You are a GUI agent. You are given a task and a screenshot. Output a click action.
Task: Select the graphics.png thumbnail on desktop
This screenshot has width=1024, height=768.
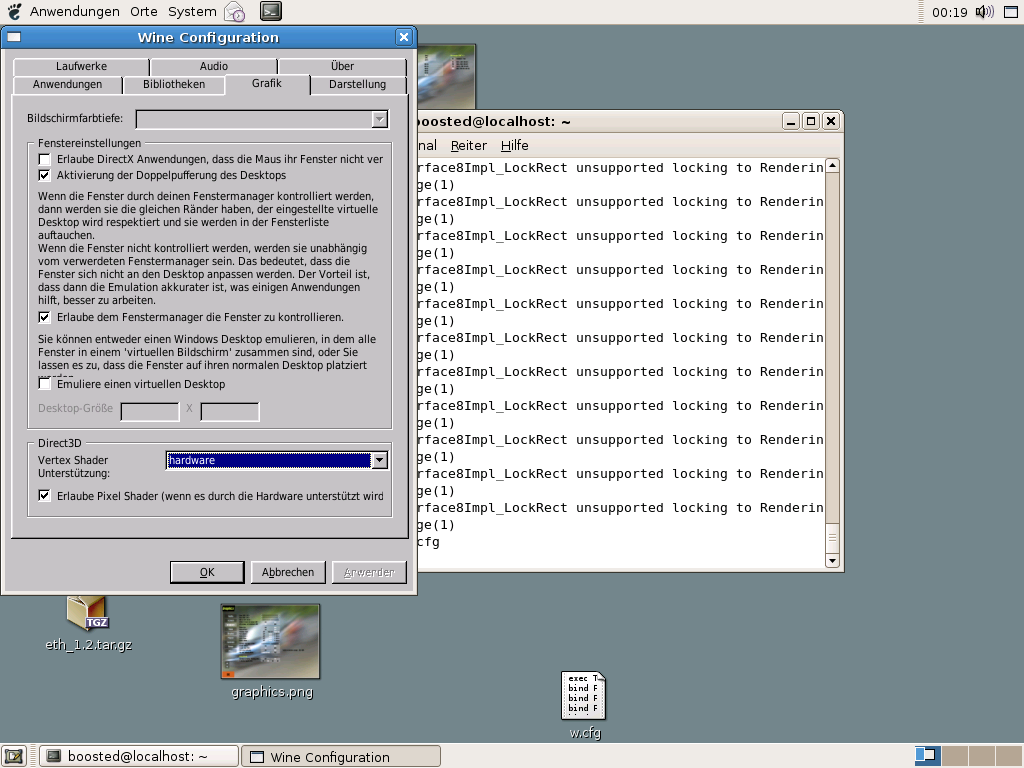point(270,641)
